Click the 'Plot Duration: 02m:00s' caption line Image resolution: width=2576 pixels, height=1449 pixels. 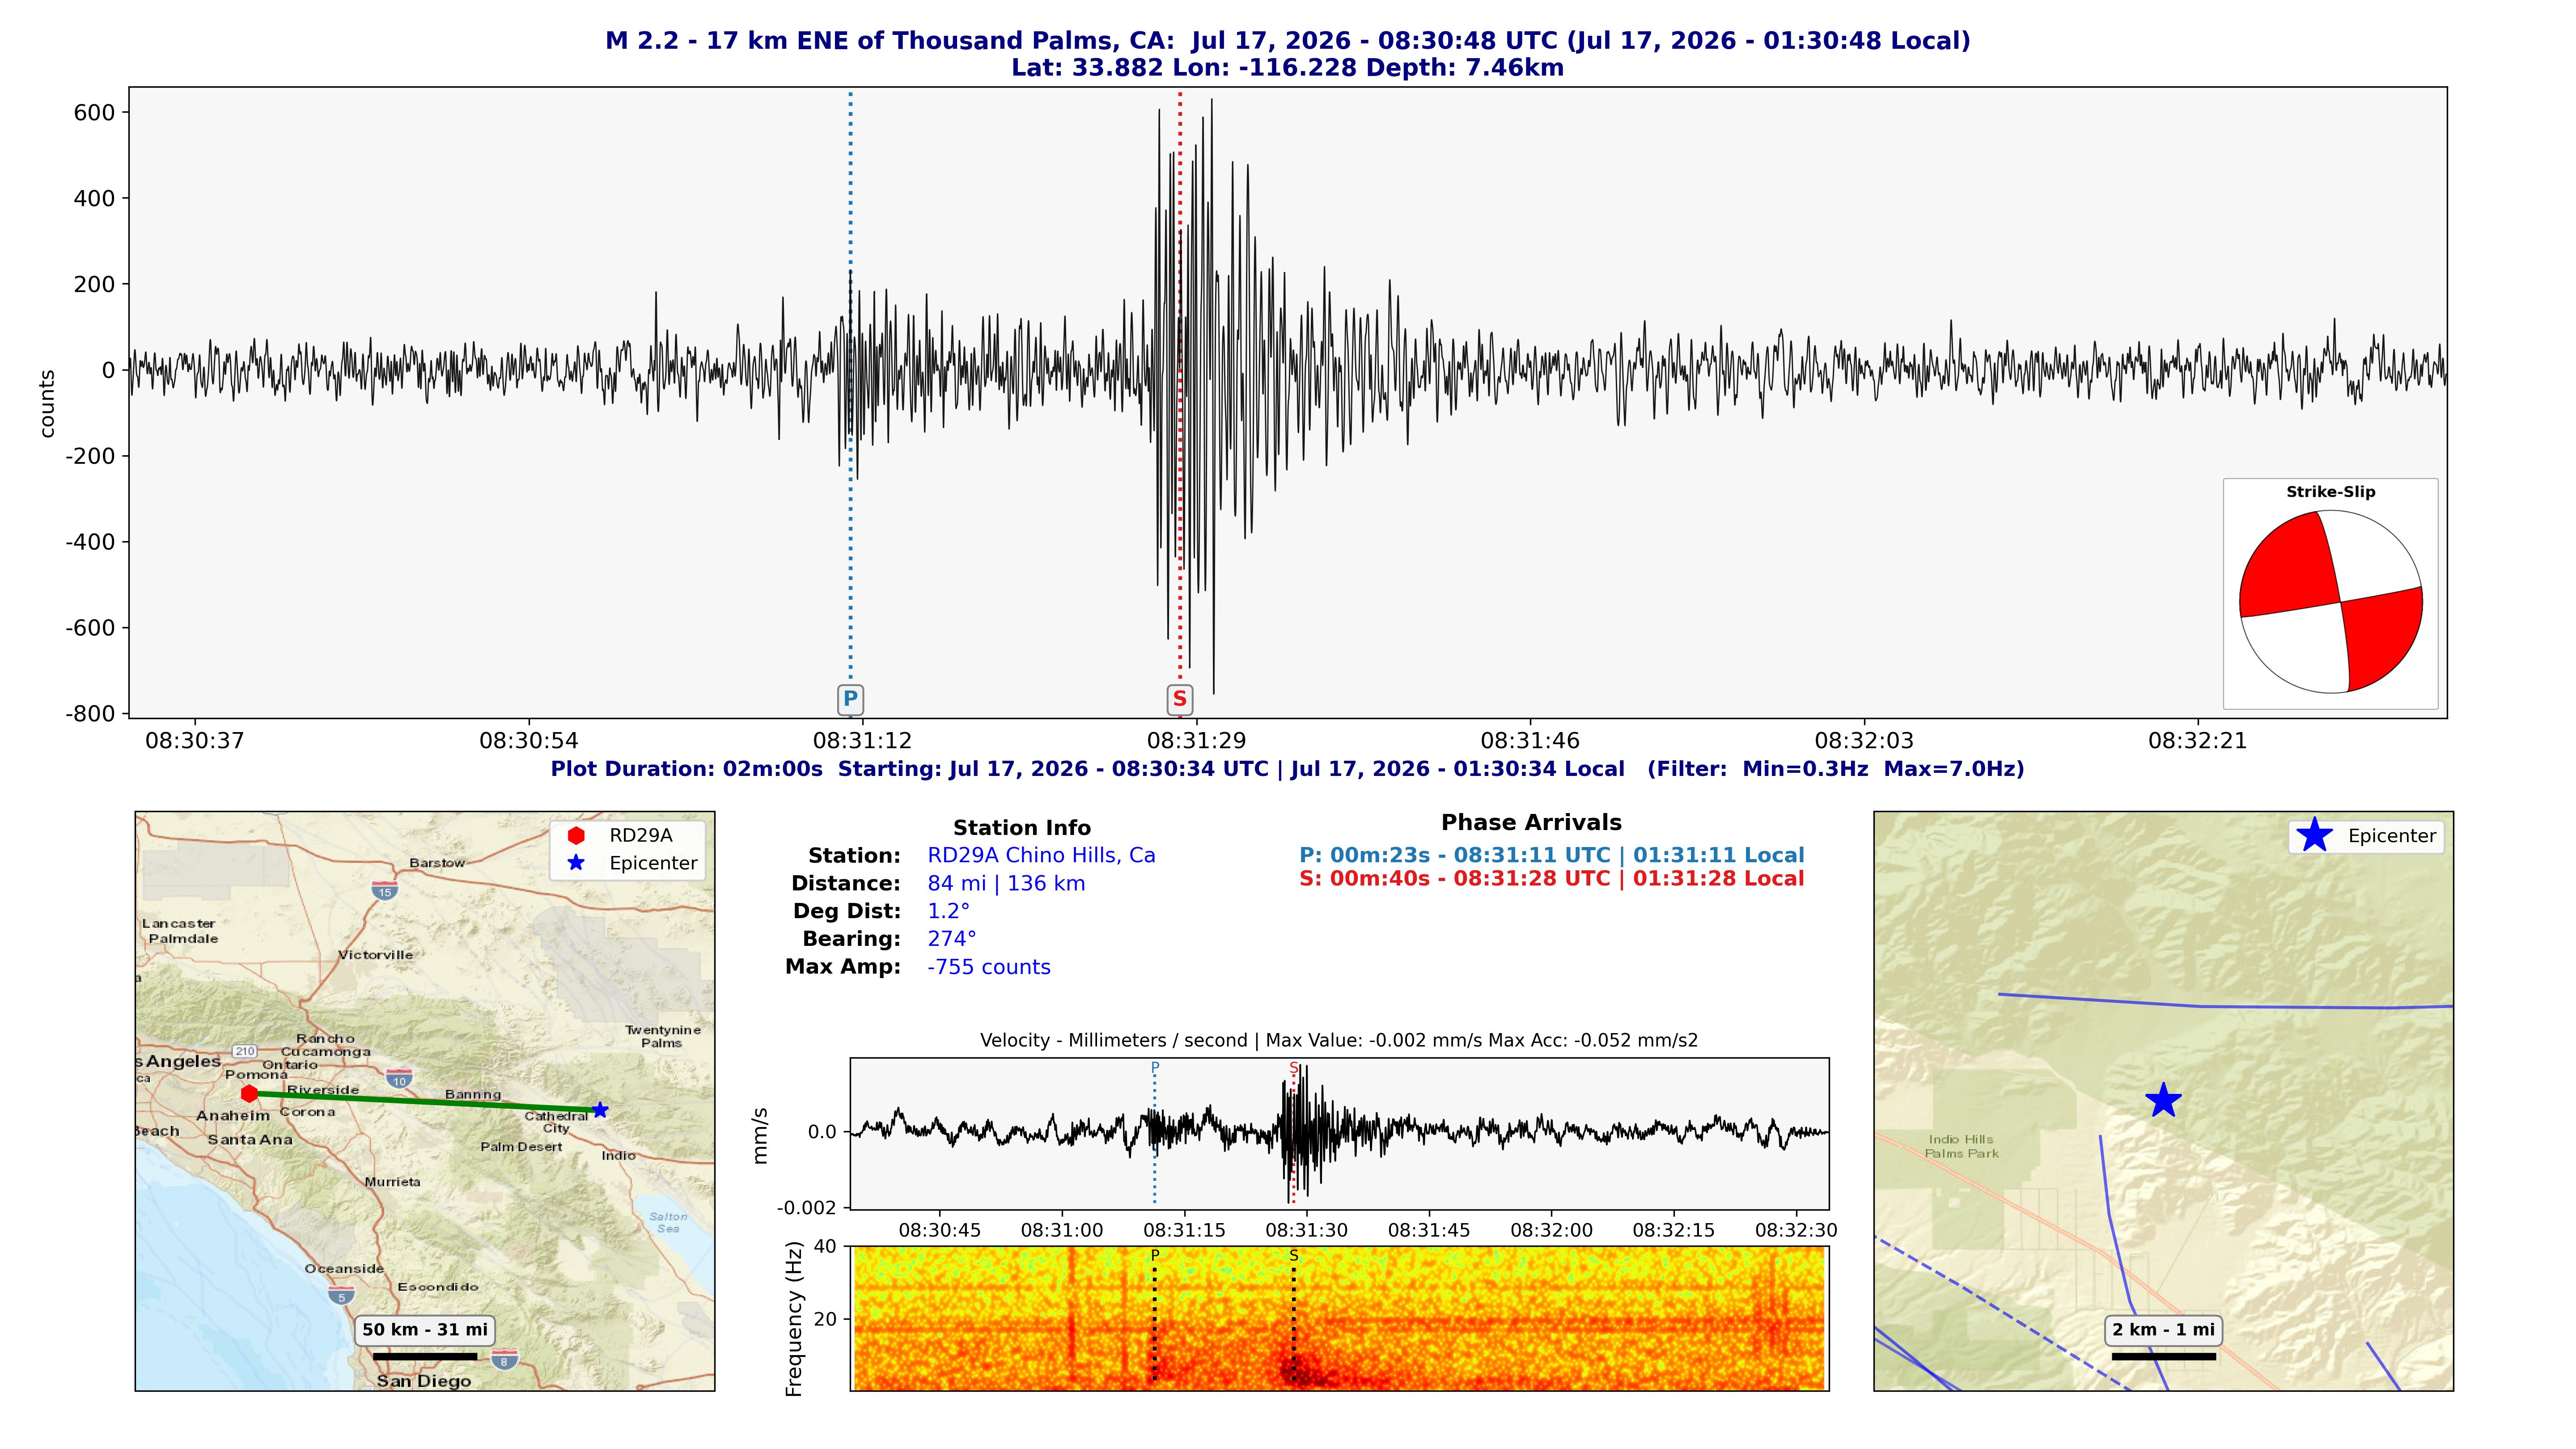(x=1288, y=769)
